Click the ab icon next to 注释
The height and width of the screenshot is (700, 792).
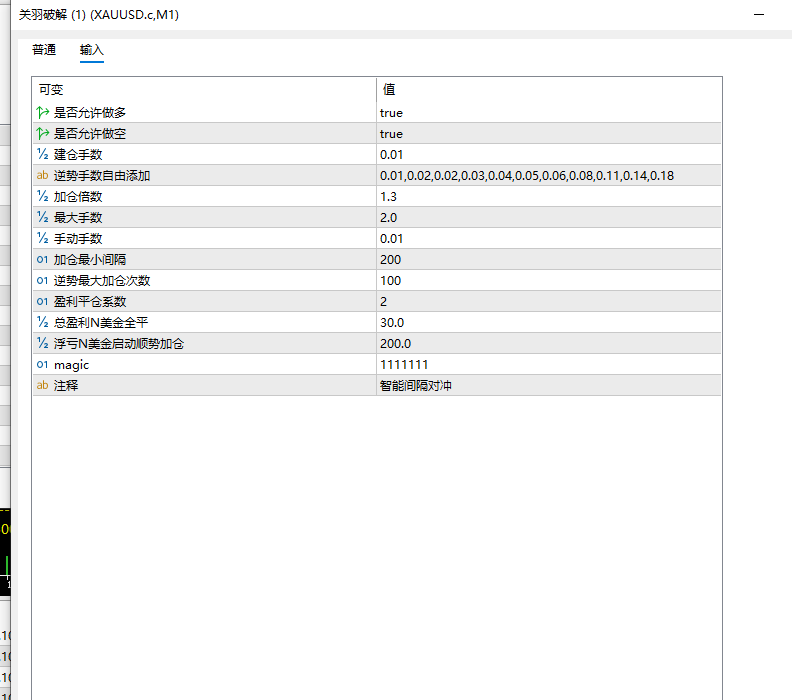(x=42, y=385)
